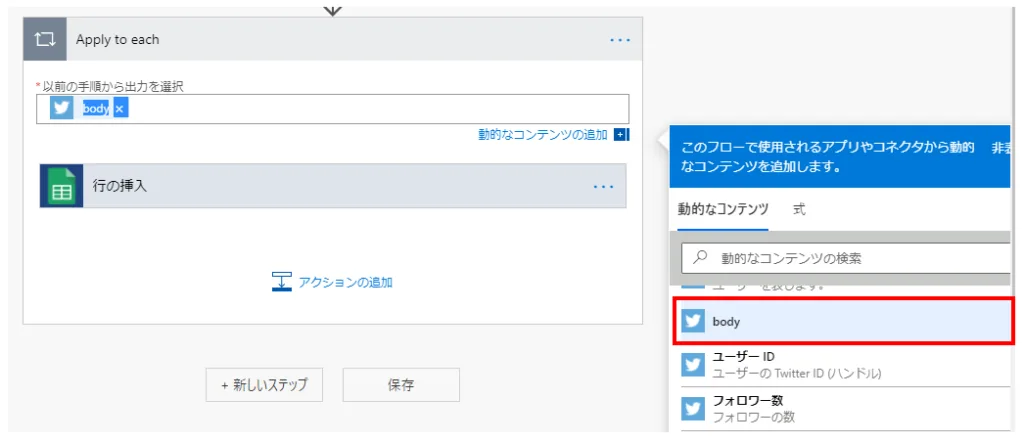Click the アクションの追加 link
1024x443 pixels.
345,282
